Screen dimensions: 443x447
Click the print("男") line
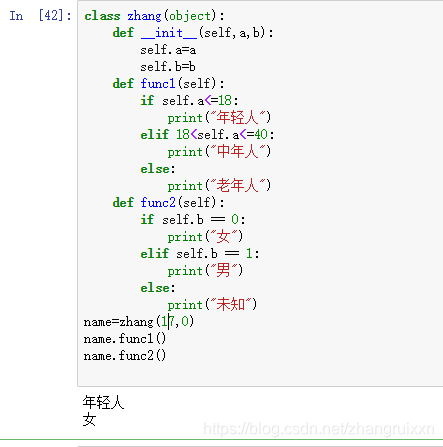tap(205, 271)
